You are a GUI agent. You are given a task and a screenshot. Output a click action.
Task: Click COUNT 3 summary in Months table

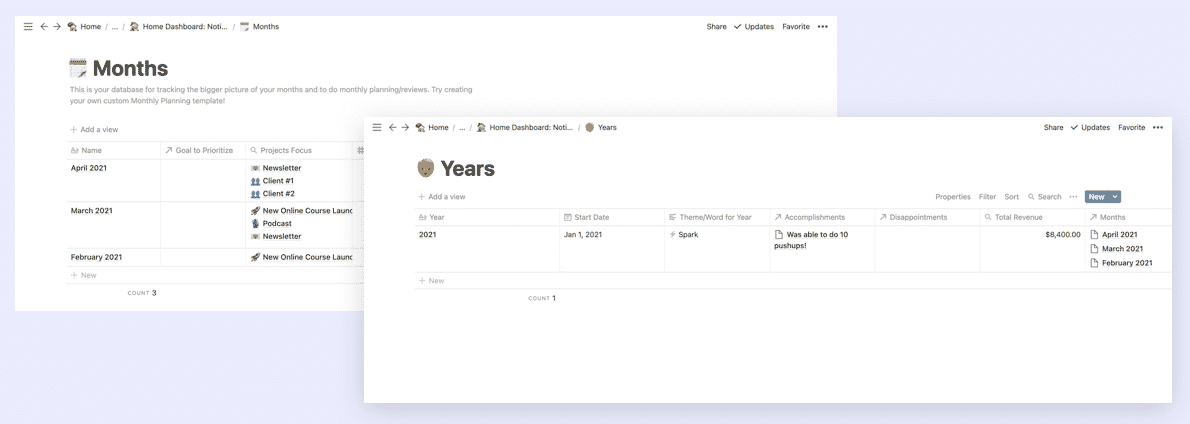[x=142, y=293]
